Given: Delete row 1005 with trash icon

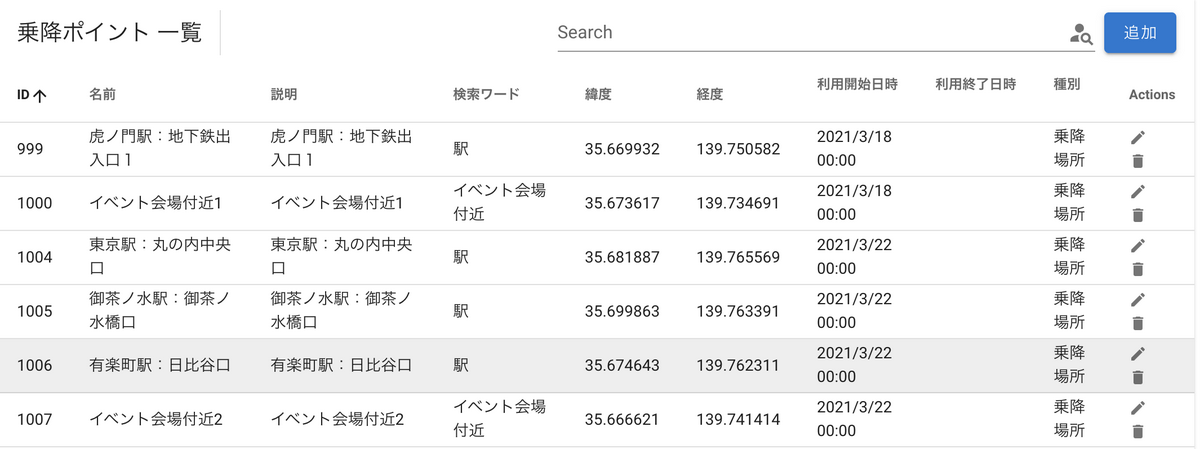Looking at the screenshot, I should point(1137,322).
